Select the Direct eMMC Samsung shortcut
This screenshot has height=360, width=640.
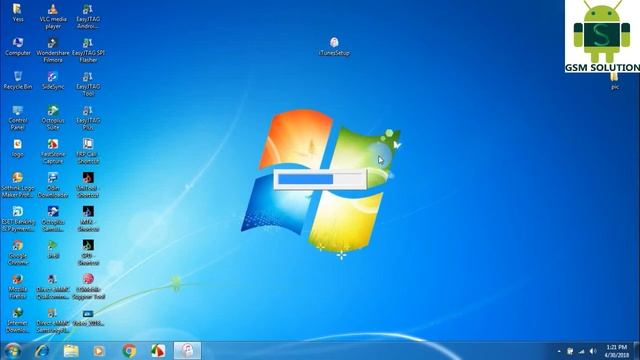click(x=53, y=321)
